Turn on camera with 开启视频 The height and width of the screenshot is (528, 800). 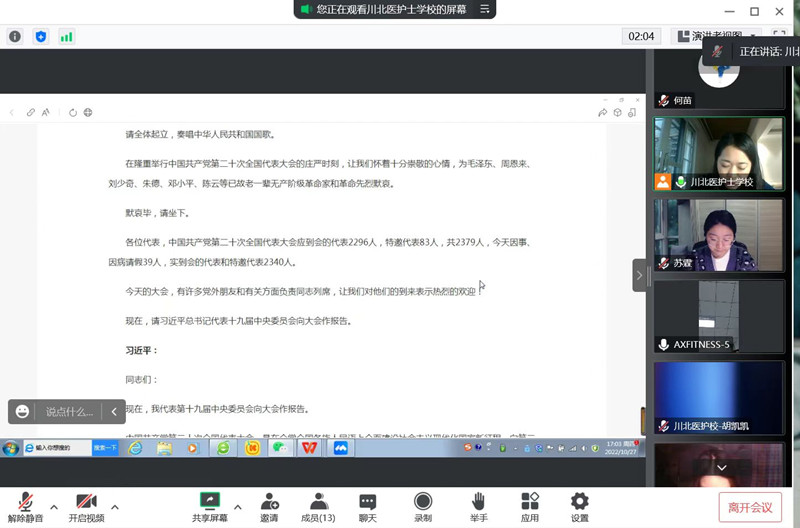[86, 507]
